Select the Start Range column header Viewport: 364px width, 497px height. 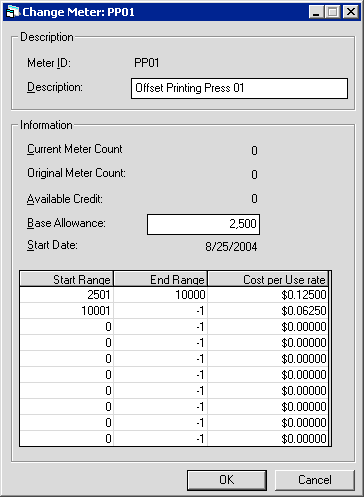click(x=67, y=279)
